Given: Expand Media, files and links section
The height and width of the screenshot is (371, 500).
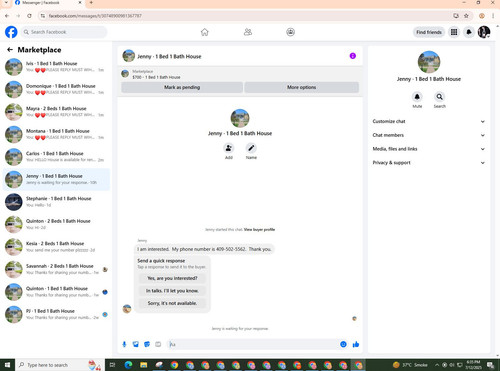Looking at the screenshot, I should click(x=429, y=149).
